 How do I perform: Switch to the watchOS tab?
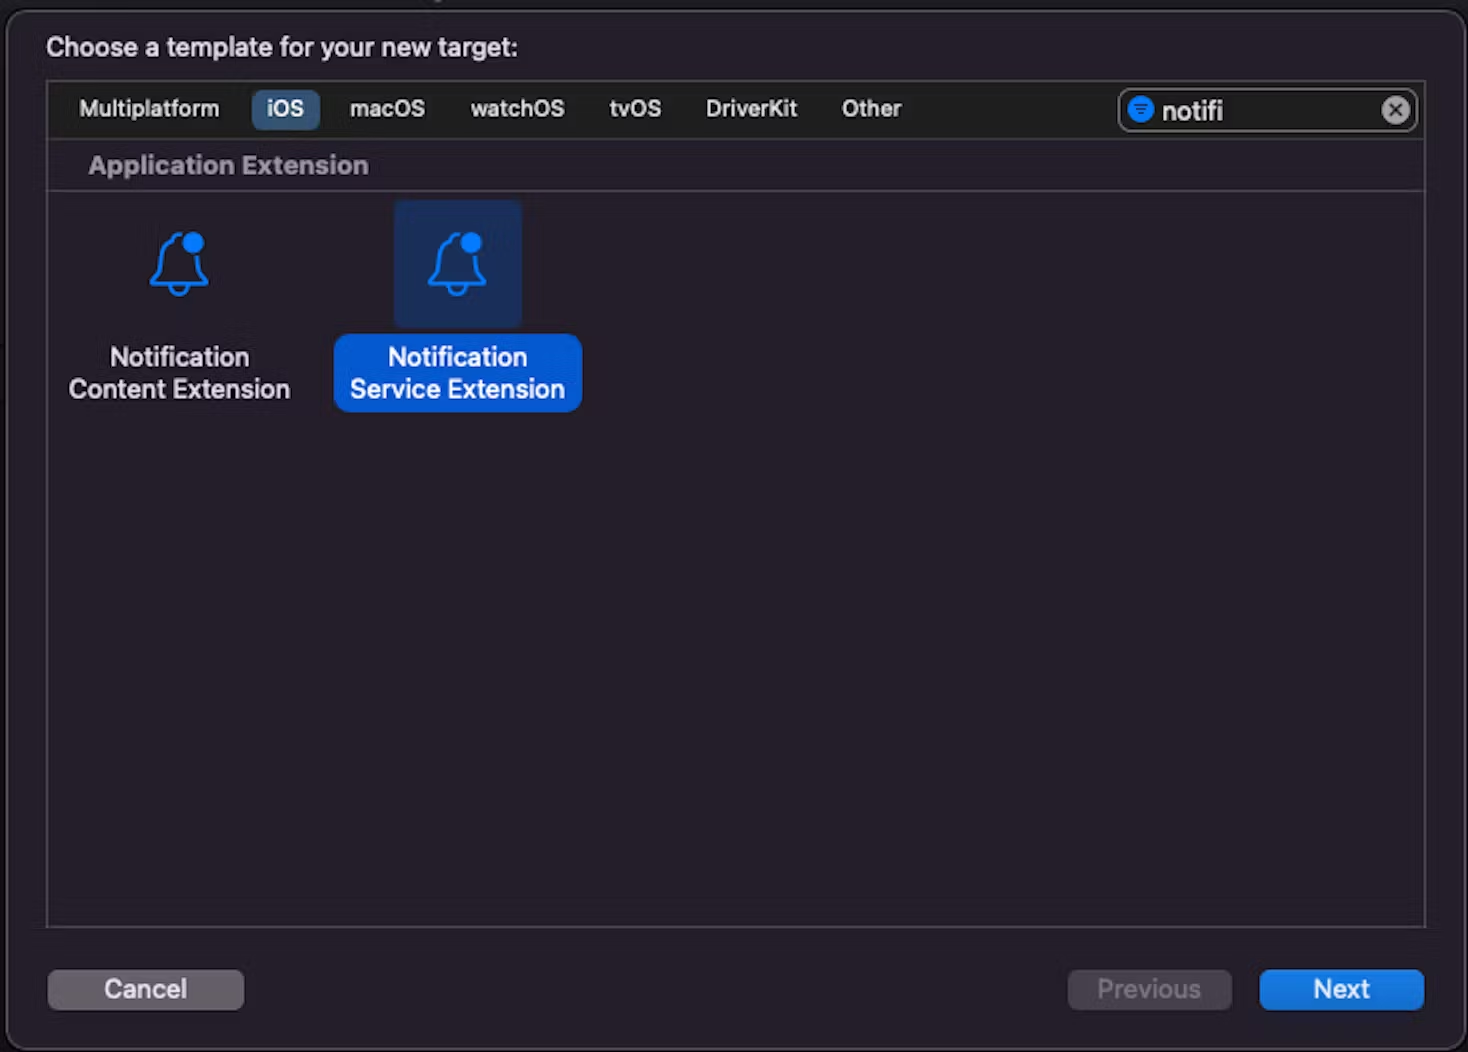(517, 109)
